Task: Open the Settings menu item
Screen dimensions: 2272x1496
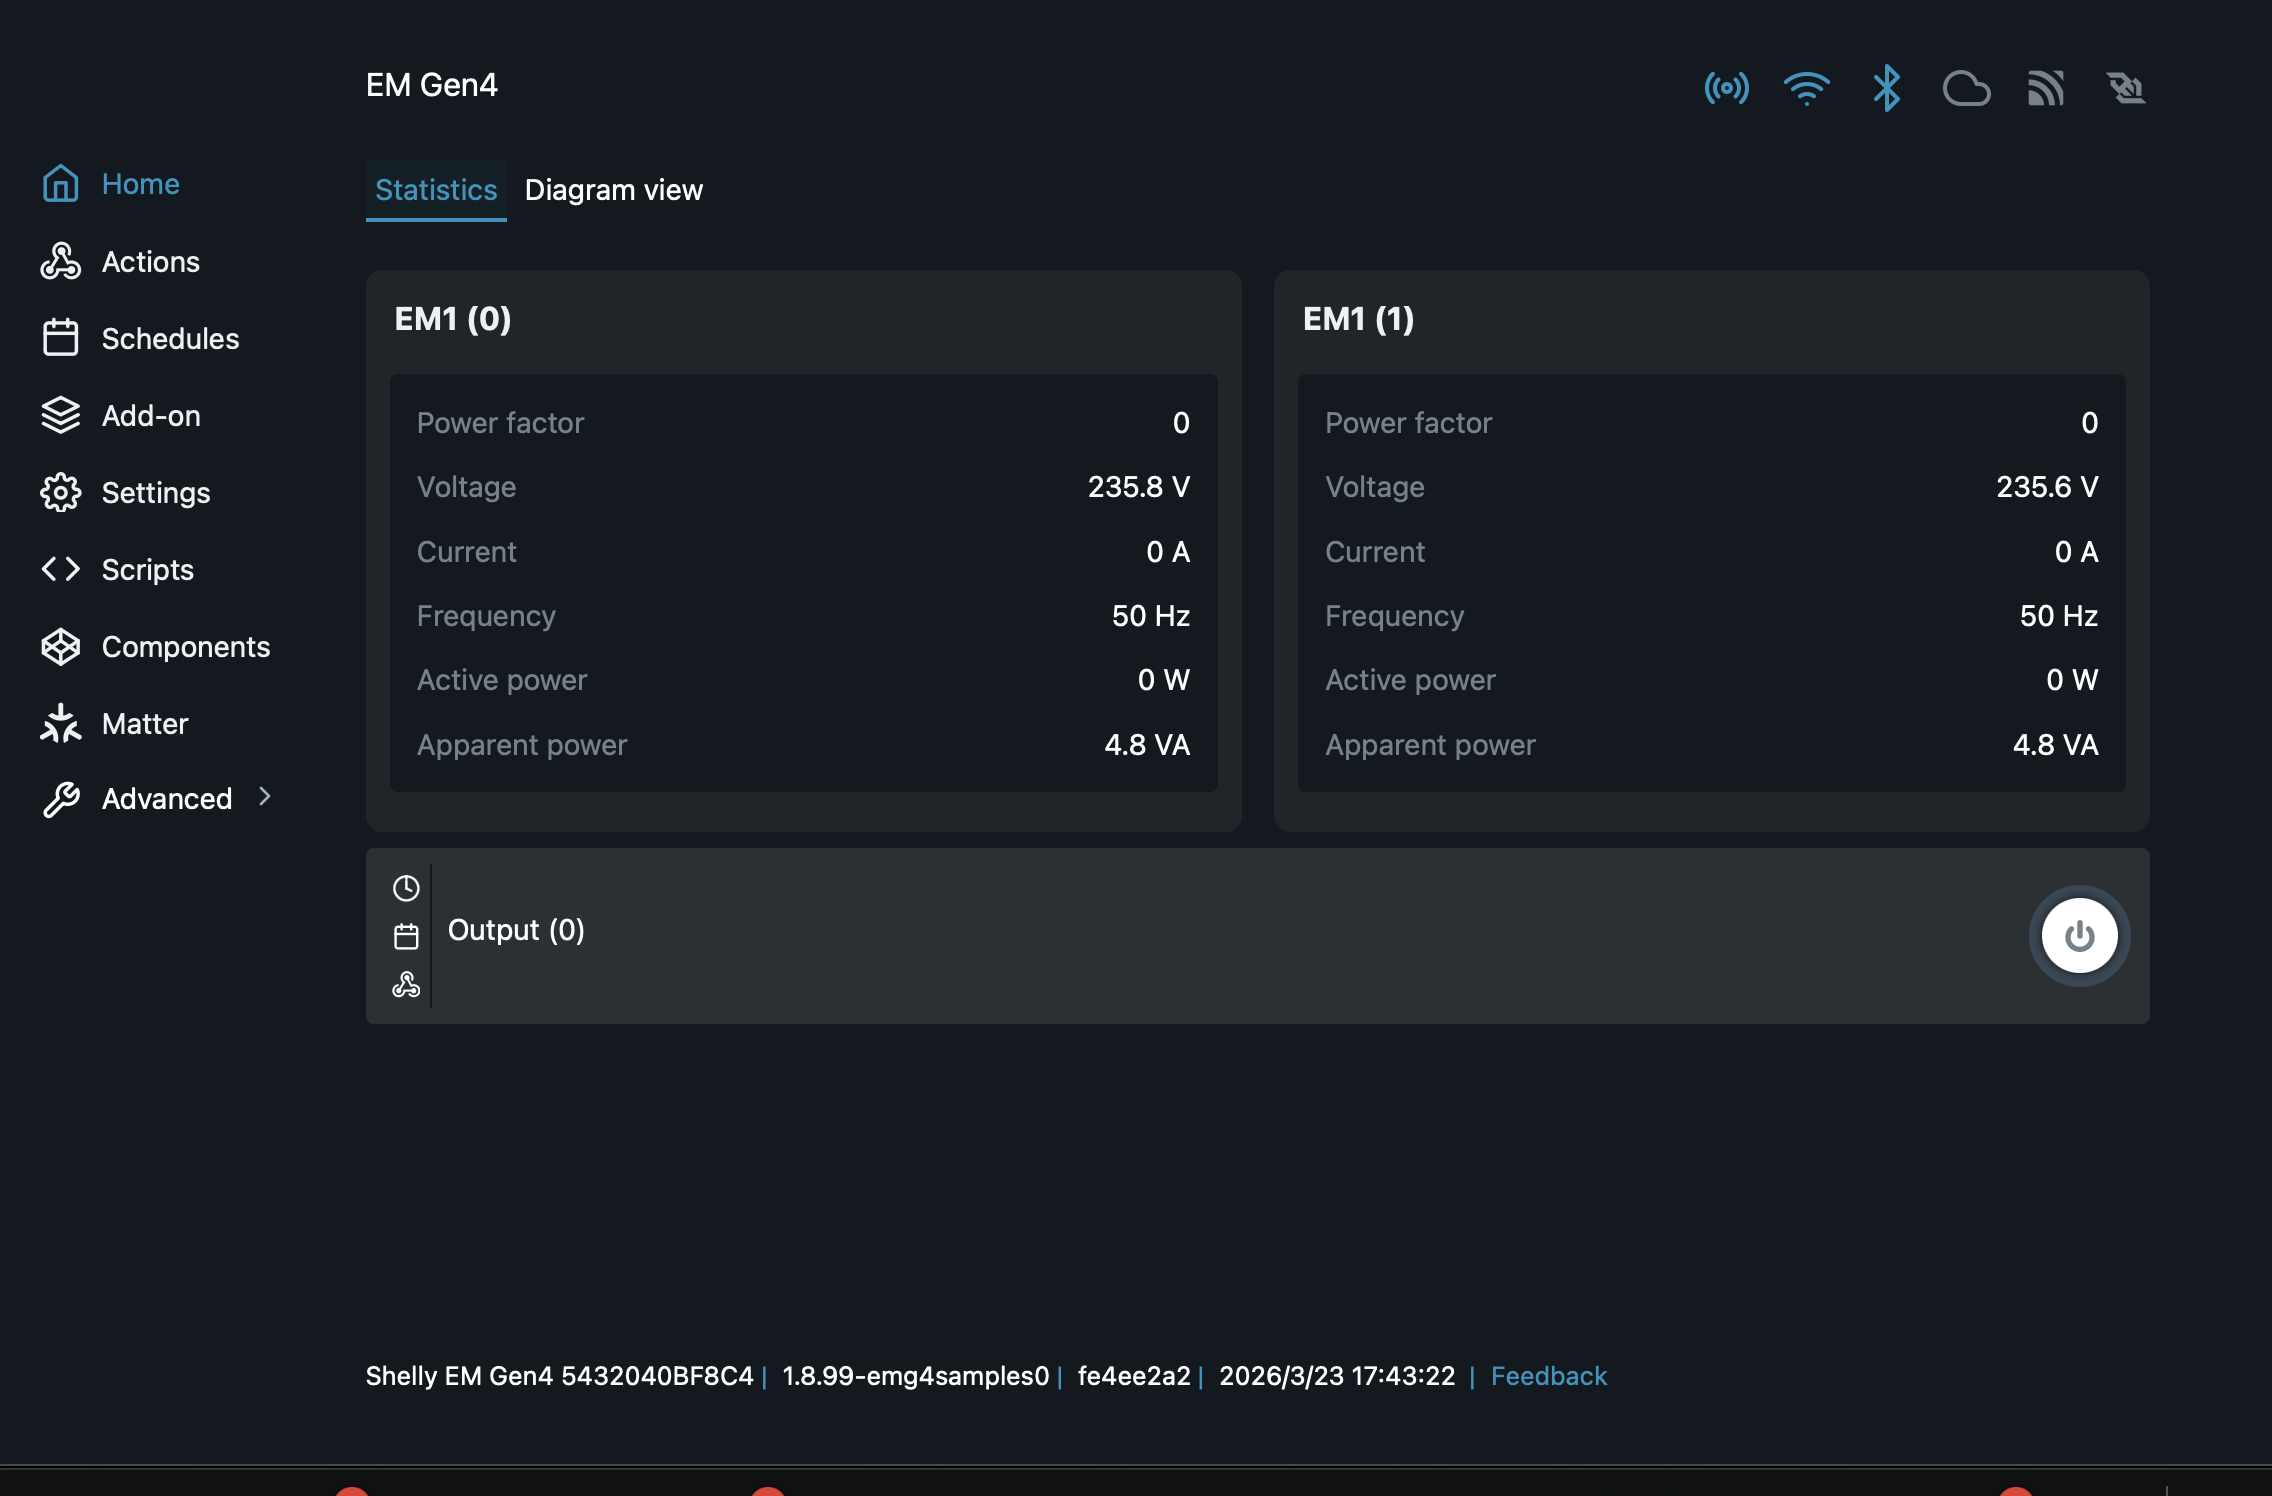Action: (x=156, y=493)
